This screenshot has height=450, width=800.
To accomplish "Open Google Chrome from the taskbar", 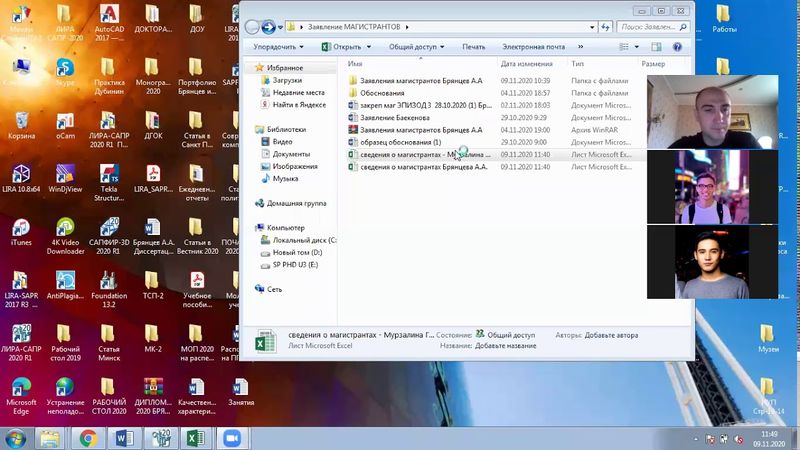I will [x=88, y=438].
